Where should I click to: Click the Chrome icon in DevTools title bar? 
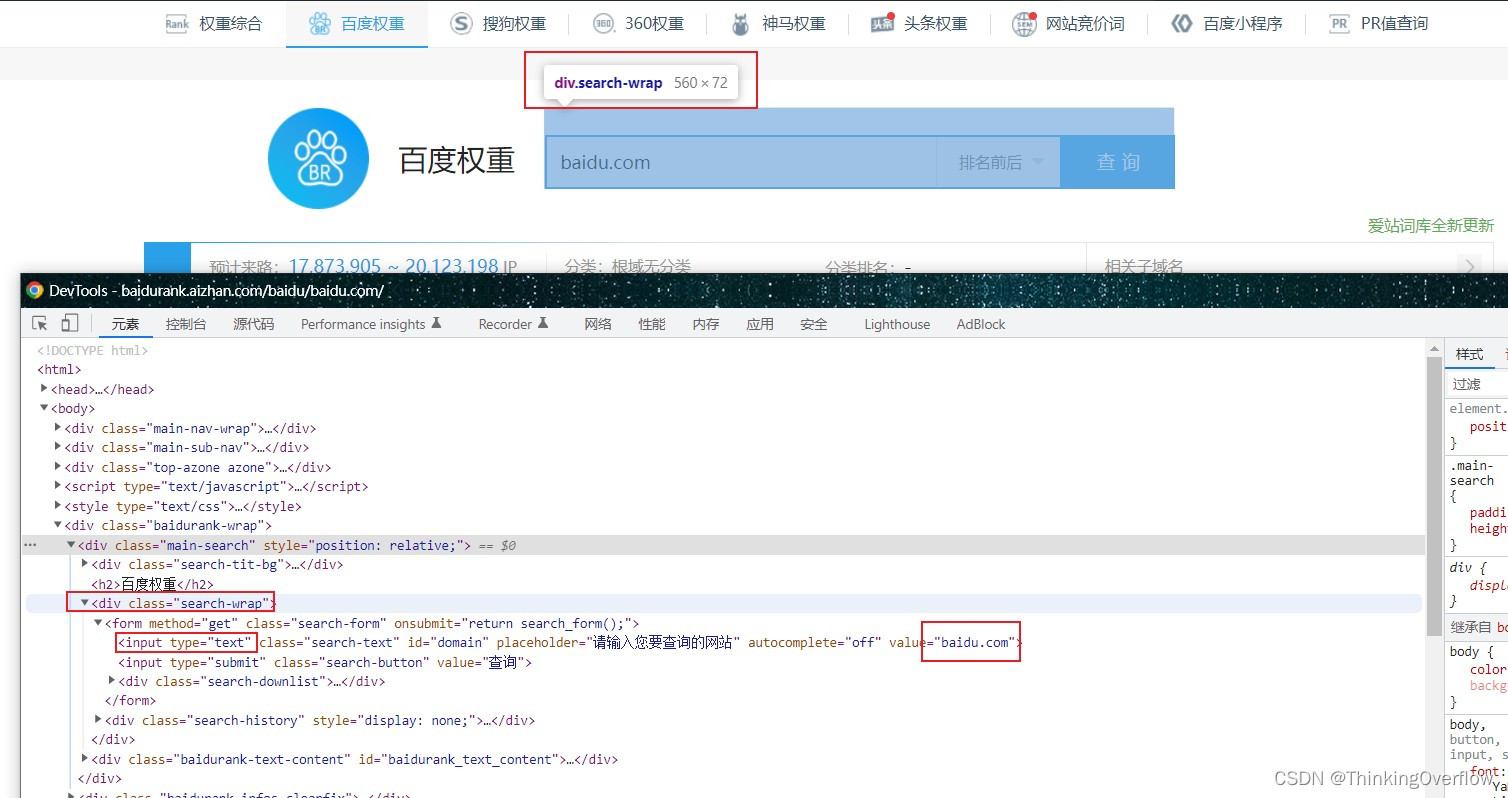[35, 290]
